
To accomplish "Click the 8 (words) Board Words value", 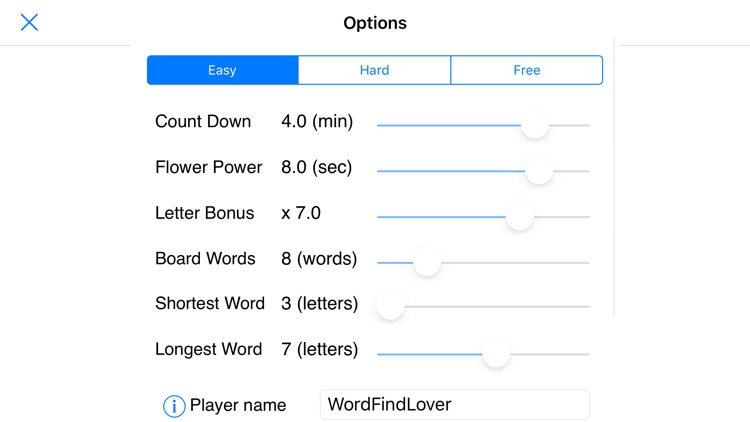I will [319, 259].
